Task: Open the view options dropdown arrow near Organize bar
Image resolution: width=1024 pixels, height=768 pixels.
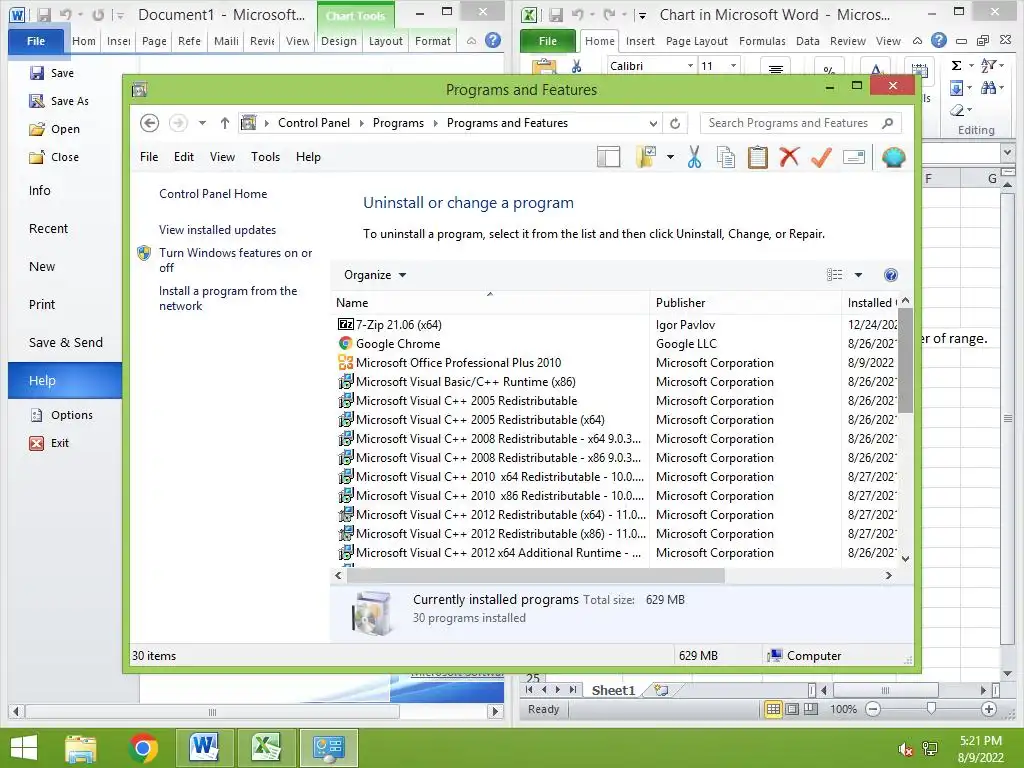Action: click(x=858, y=275)
